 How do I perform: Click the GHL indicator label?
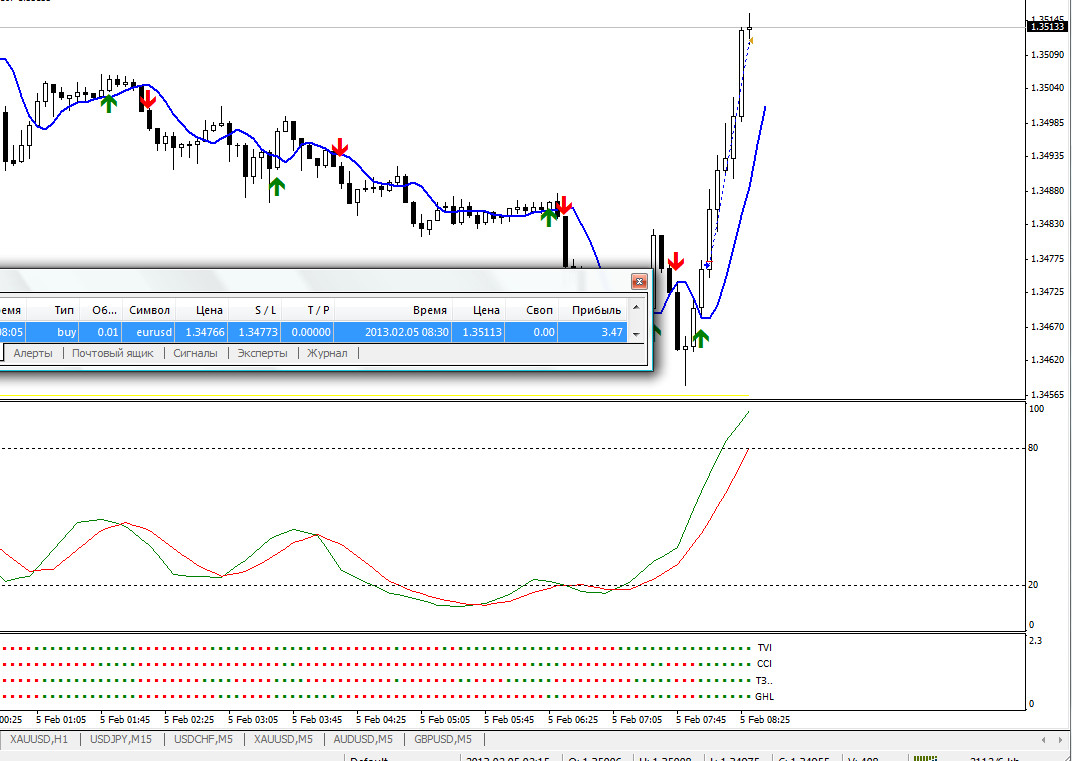(x=764, y=697)
